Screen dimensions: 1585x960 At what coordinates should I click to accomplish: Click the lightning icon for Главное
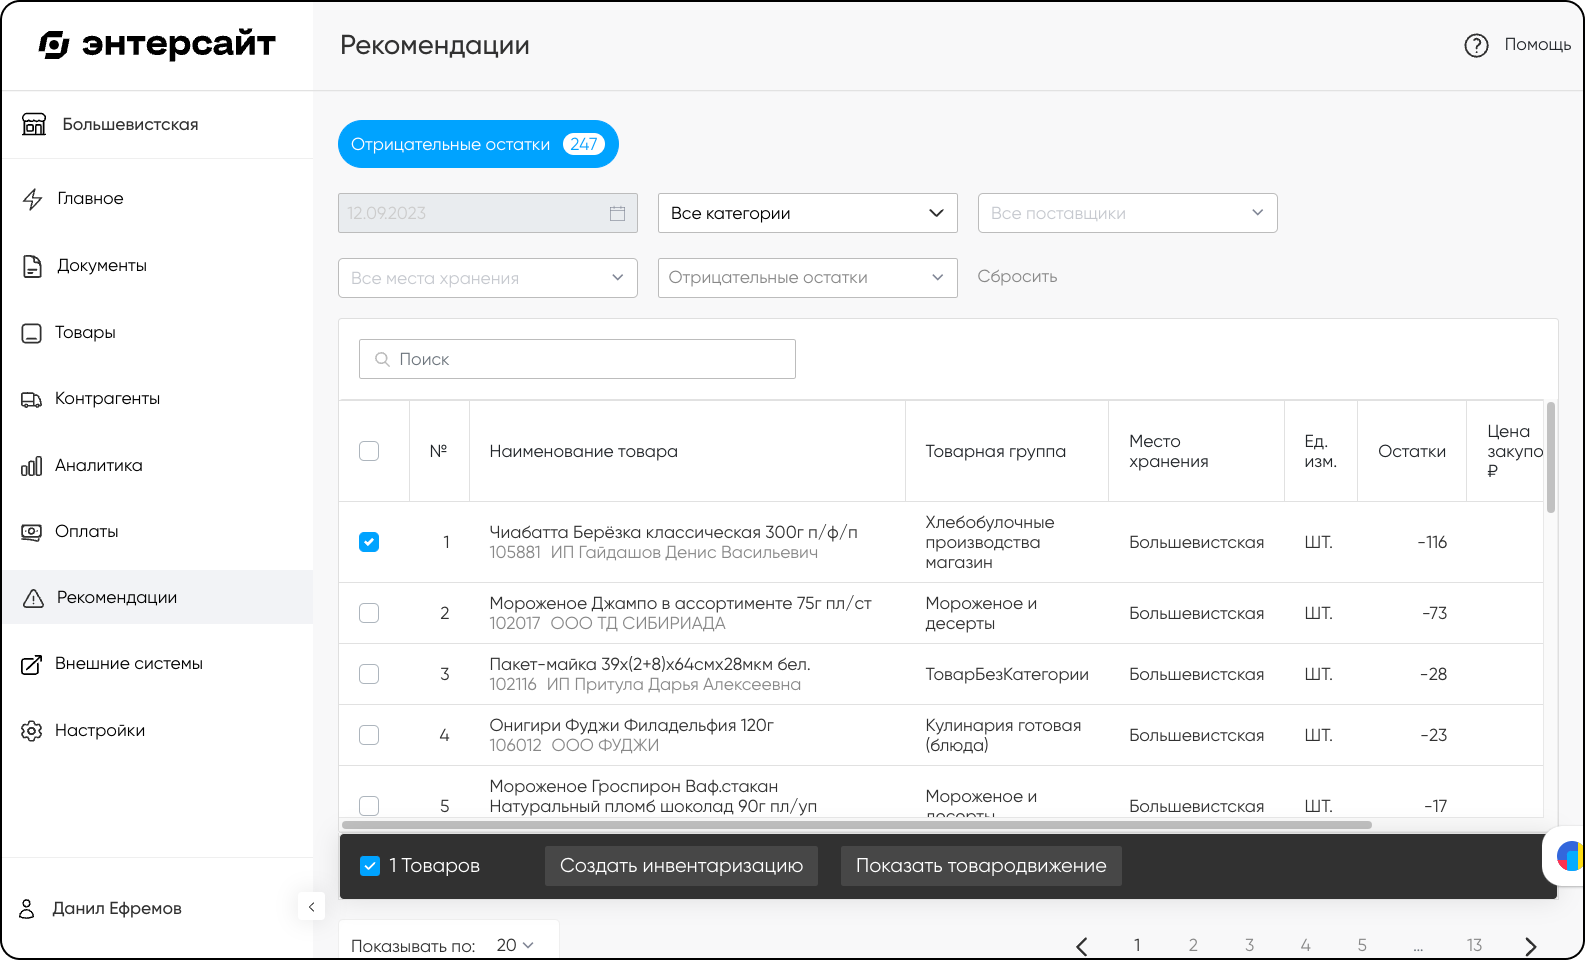click(x=32, y=199)
